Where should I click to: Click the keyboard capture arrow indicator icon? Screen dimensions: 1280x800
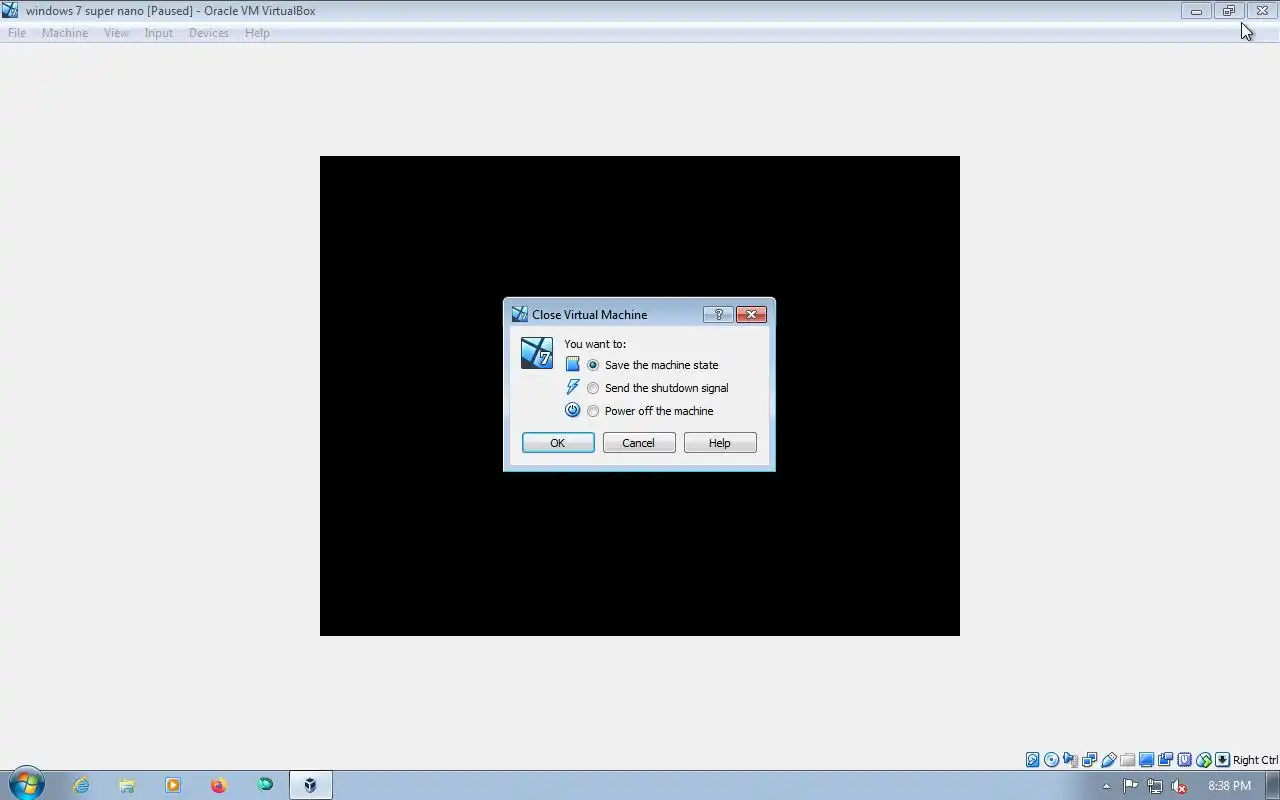1222,760
